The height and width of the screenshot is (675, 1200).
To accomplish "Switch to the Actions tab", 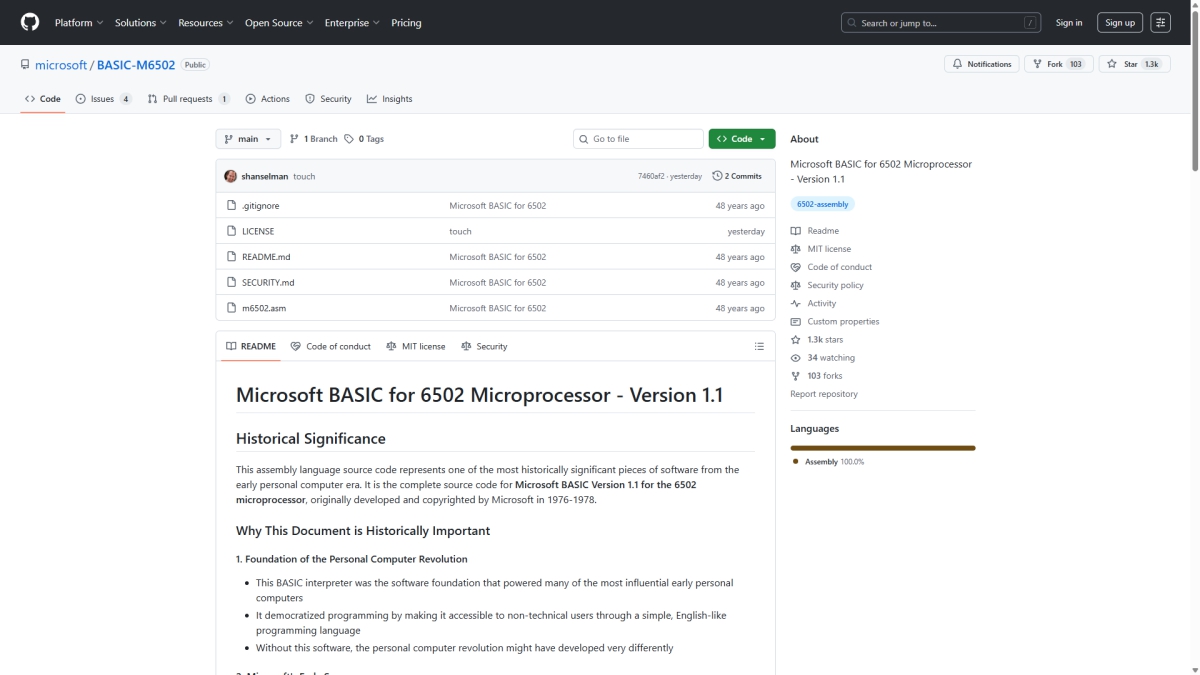I will 268,99.
